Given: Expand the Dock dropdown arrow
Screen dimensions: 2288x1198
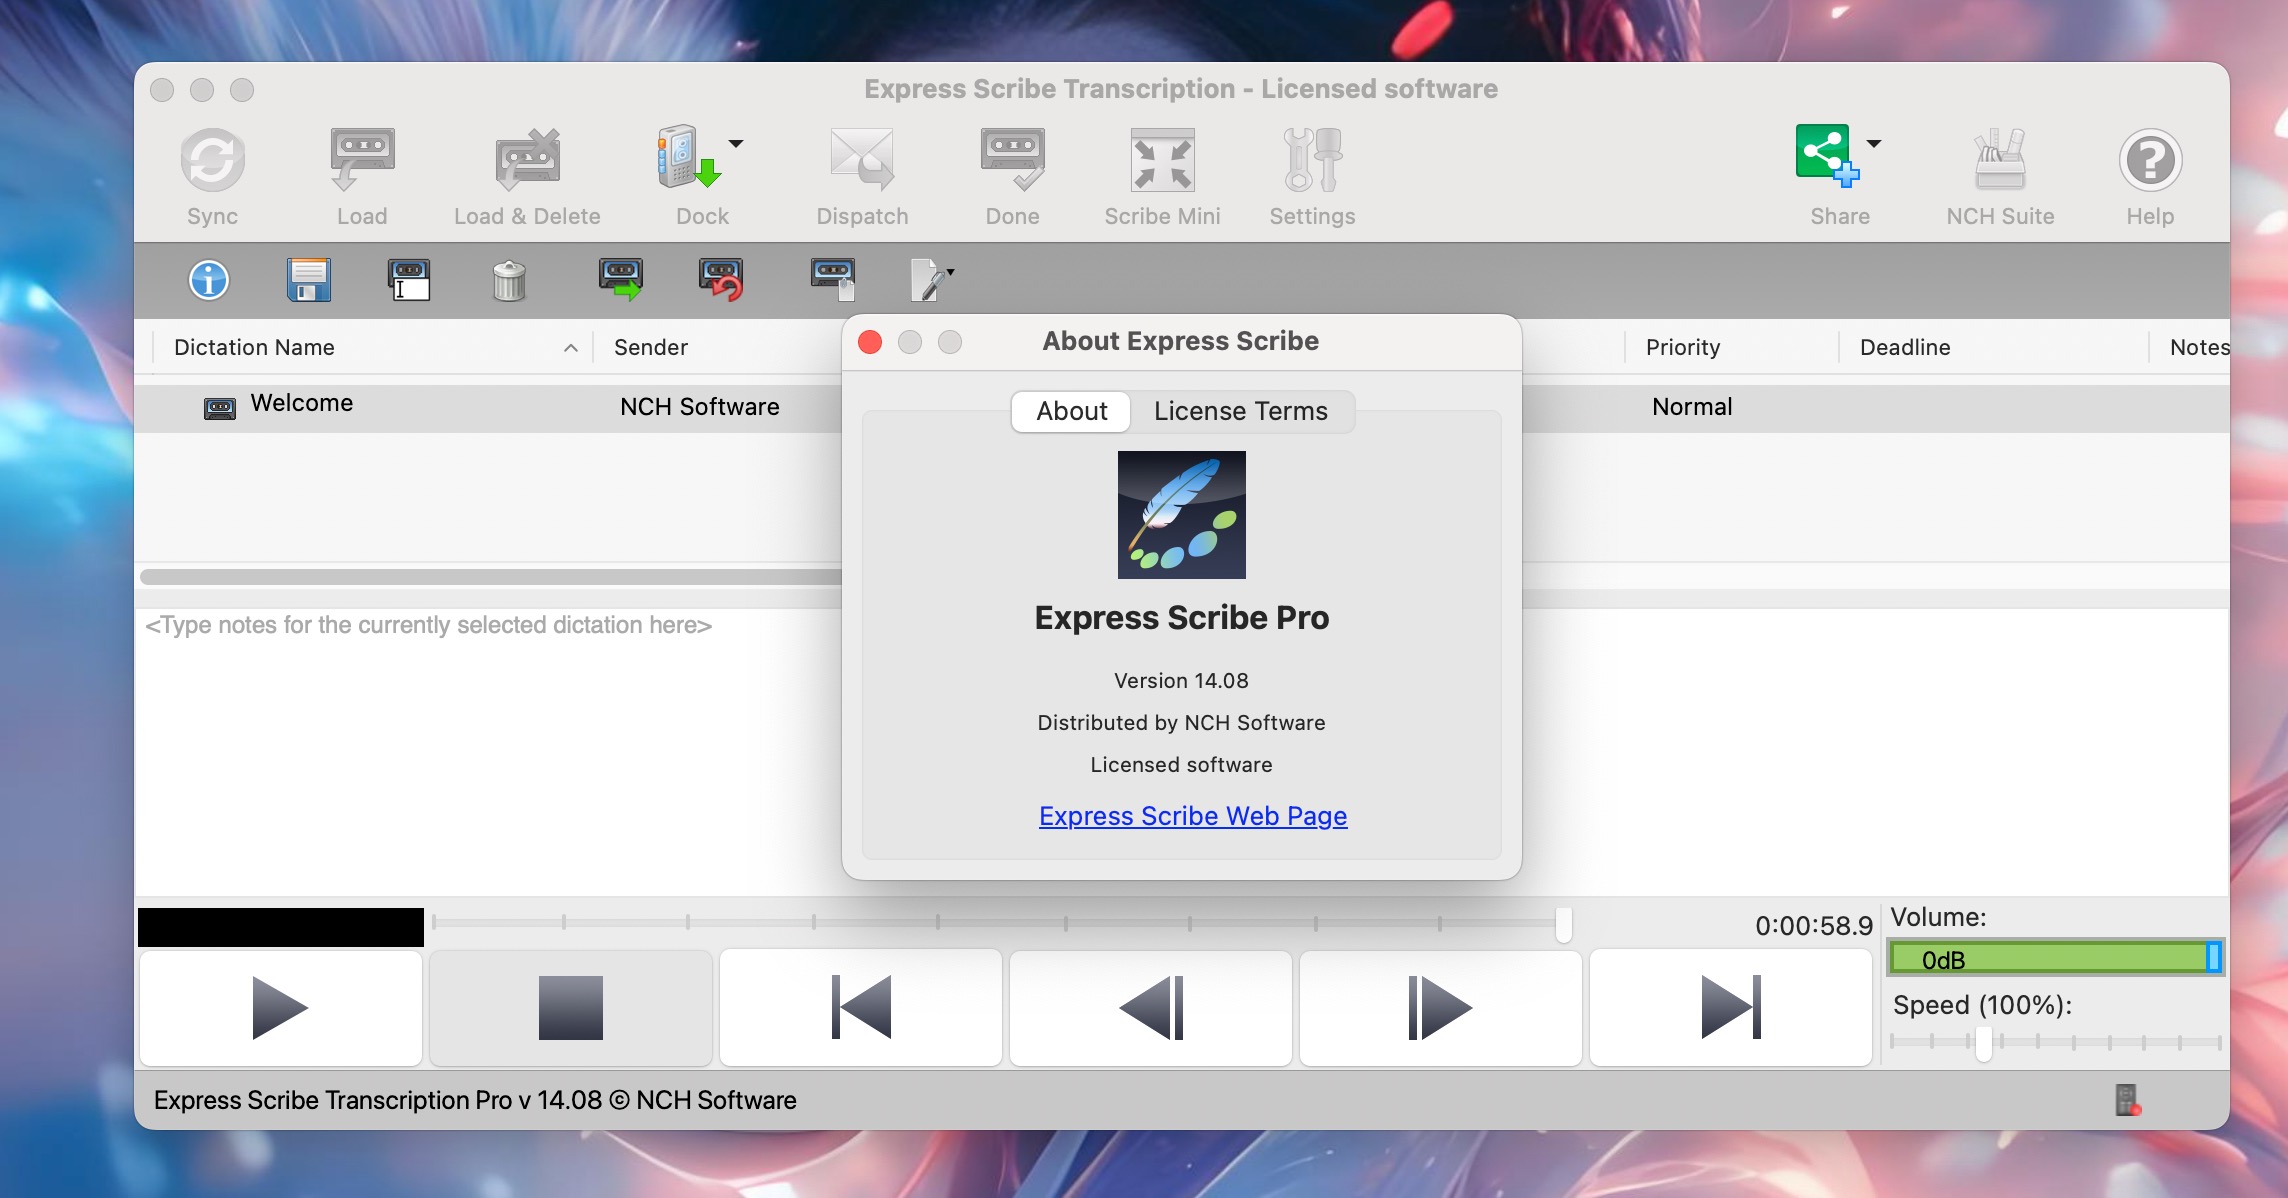Looking at the screenshot, I should (736, 144).
